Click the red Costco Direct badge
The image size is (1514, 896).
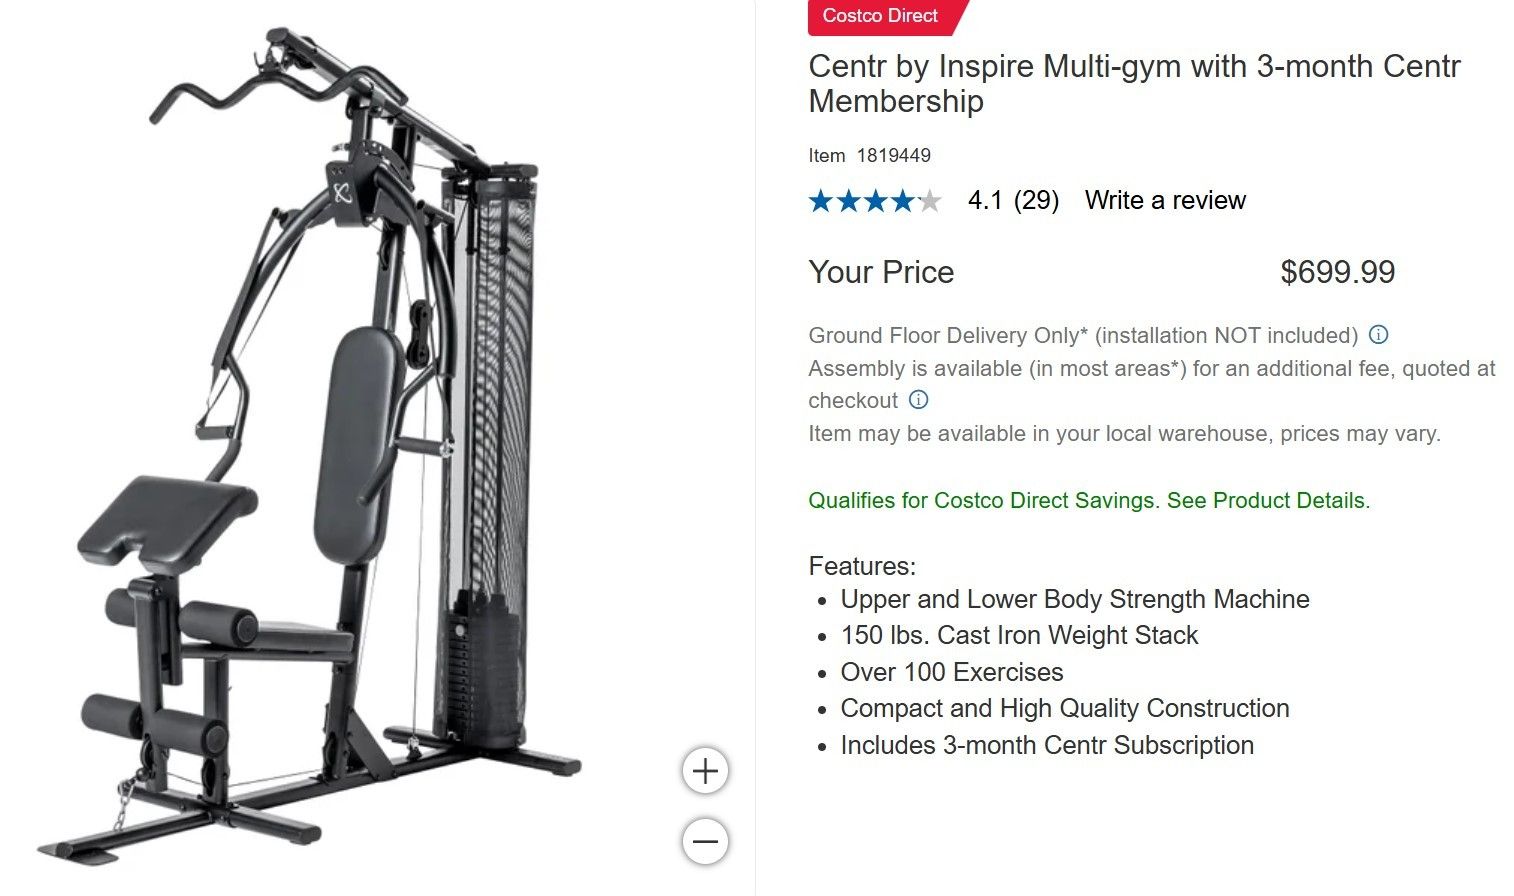tap(885, 16)
